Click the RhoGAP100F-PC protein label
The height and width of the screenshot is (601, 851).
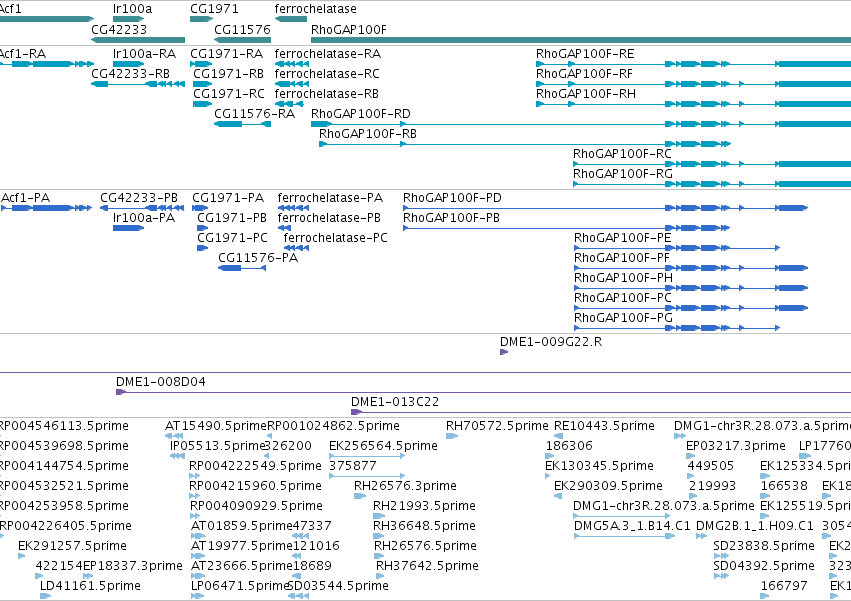pyautogui.click(x=623, y=299)
